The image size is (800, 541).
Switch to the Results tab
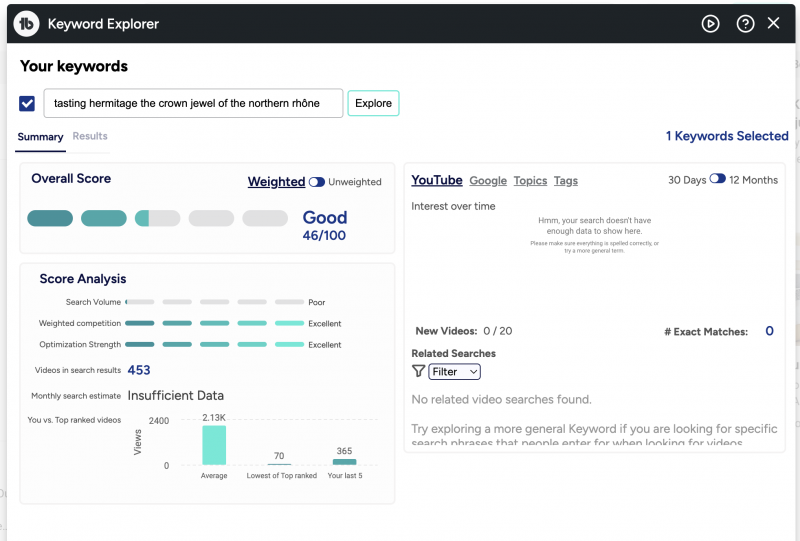click(90, 136)
